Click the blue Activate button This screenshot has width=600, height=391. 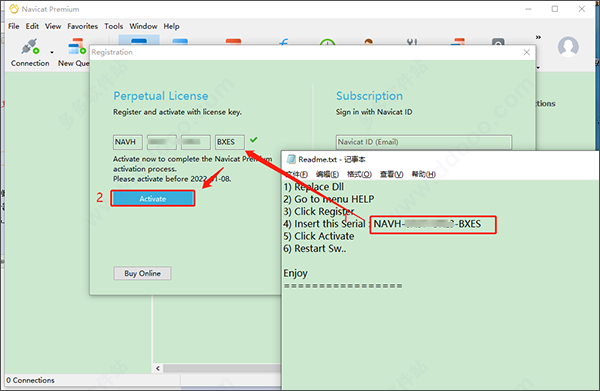(x=153, y=199)
